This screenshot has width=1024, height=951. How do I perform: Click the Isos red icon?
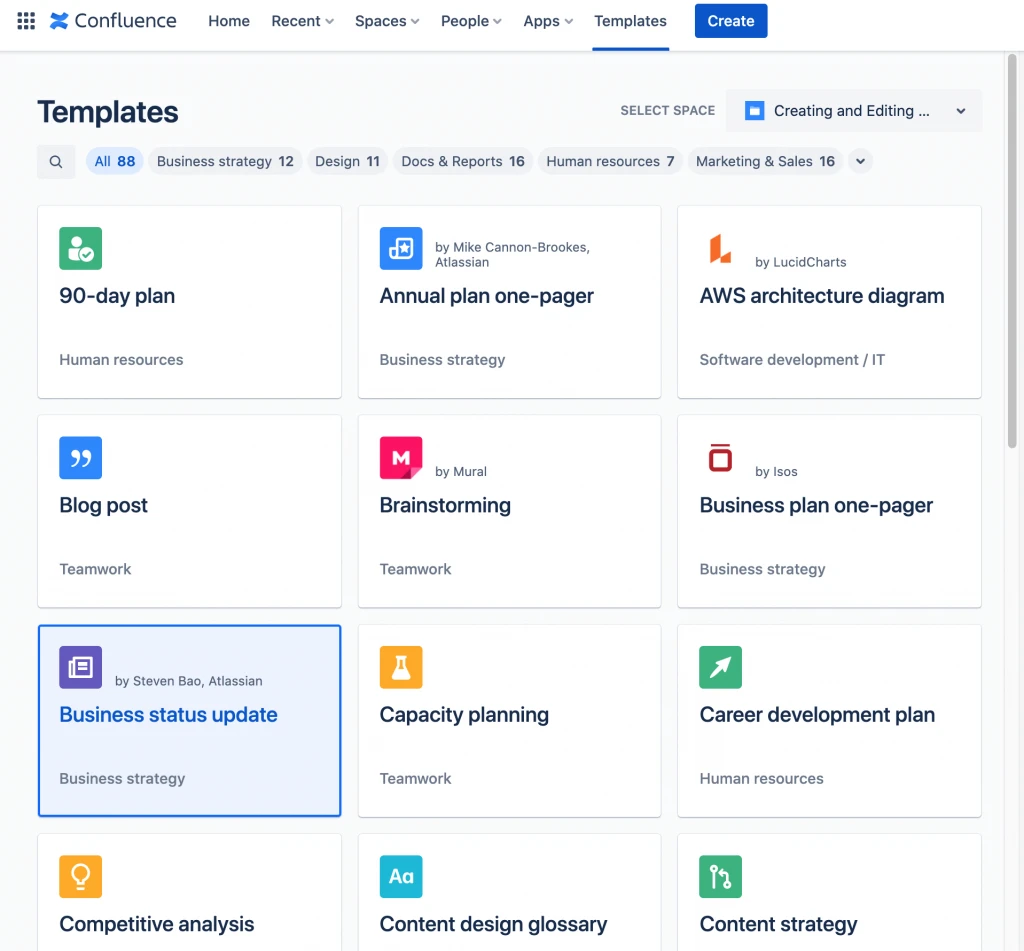[x=720, y=458]
